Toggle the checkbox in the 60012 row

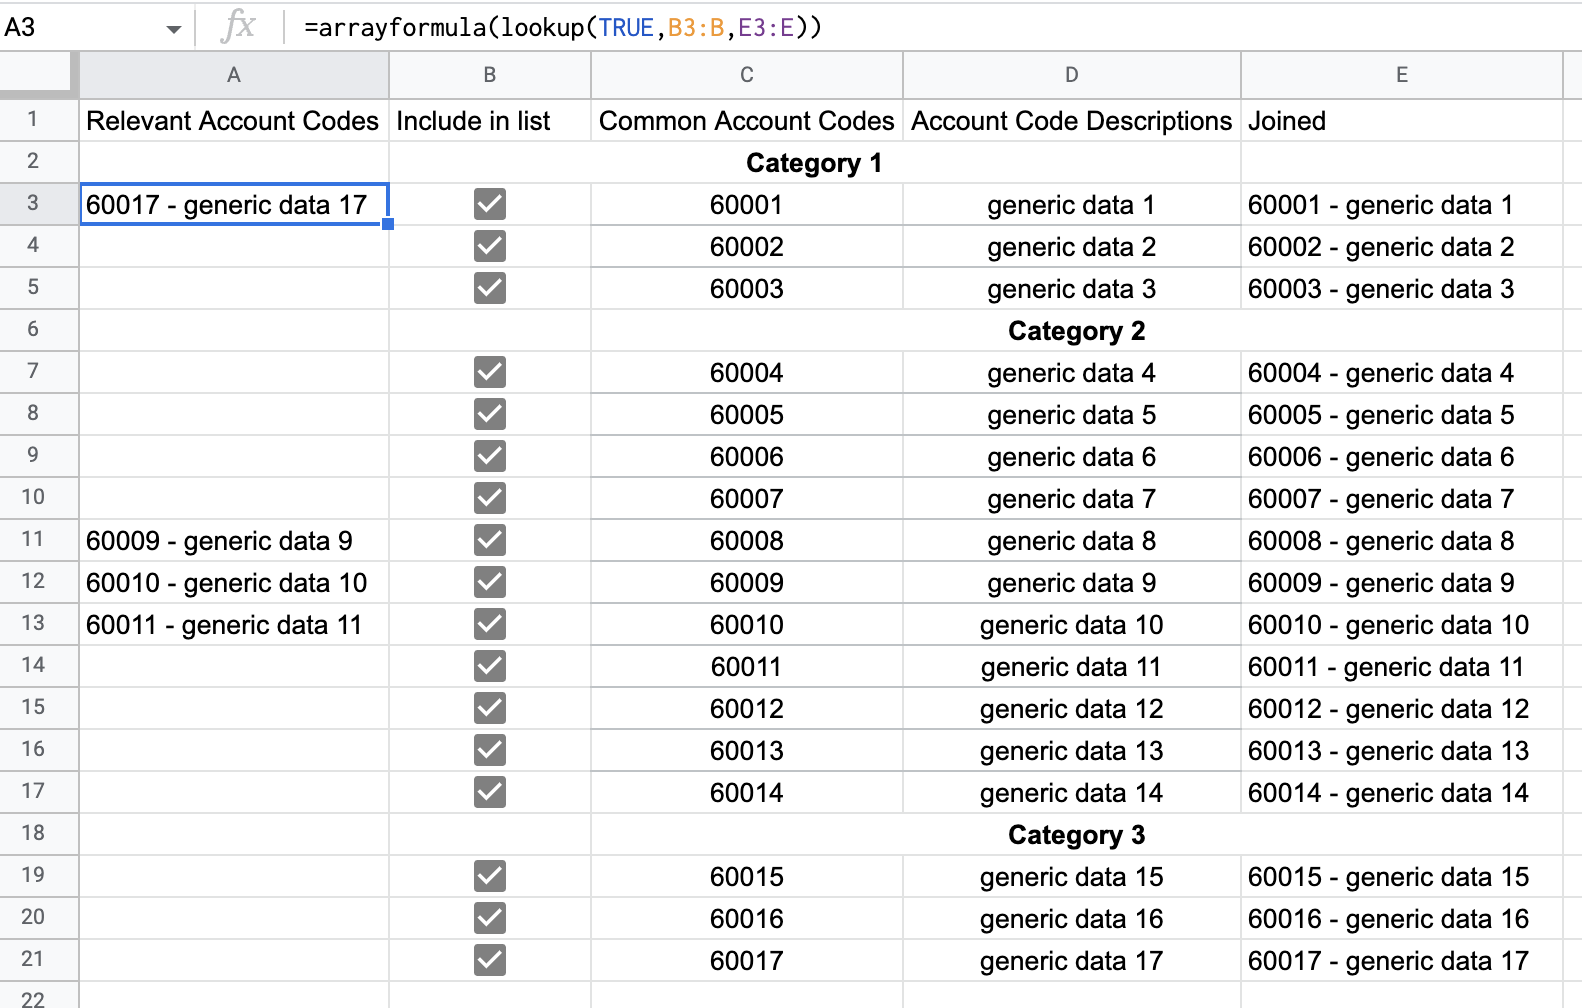[490, 708]
